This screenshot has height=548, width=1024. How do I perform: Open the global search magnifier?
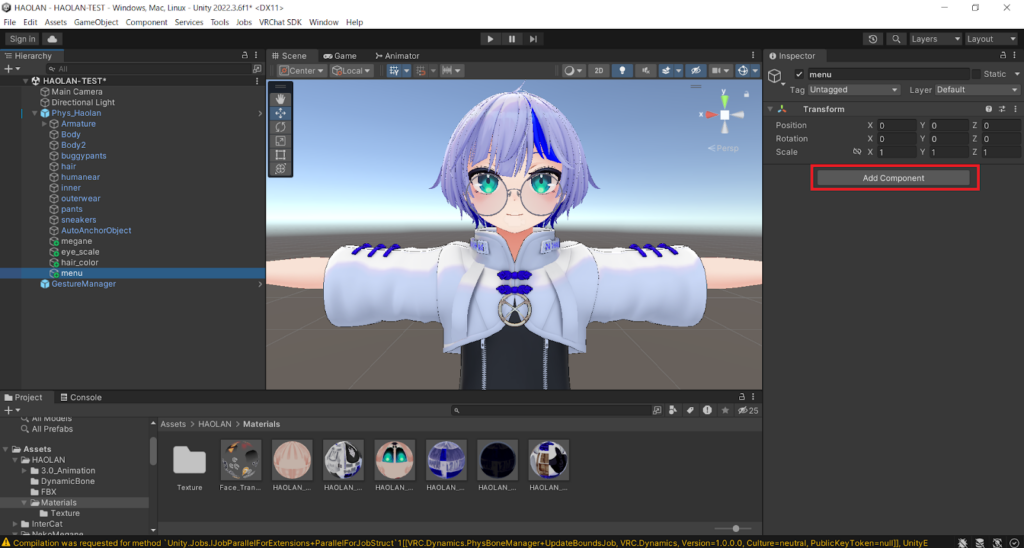point(897,39)
